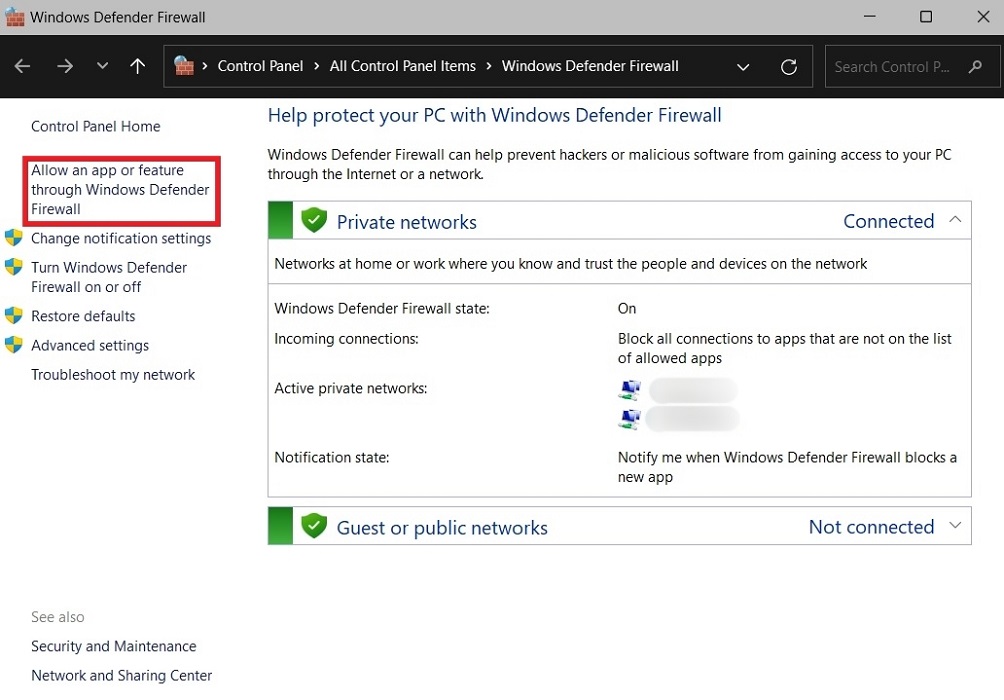1004x700 pixels.
Task: Click the back navigation arrow
Action: point(22,66)
